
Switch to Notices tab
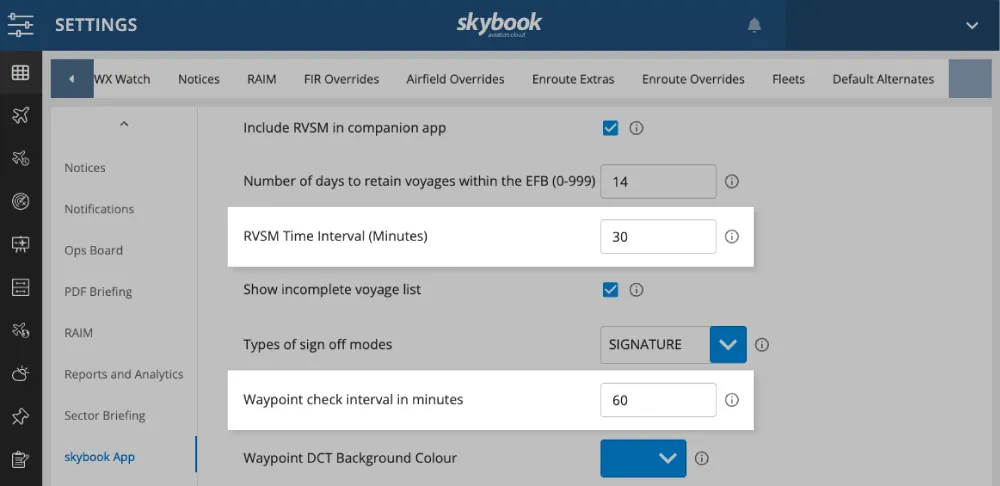[x=199, y=79]
